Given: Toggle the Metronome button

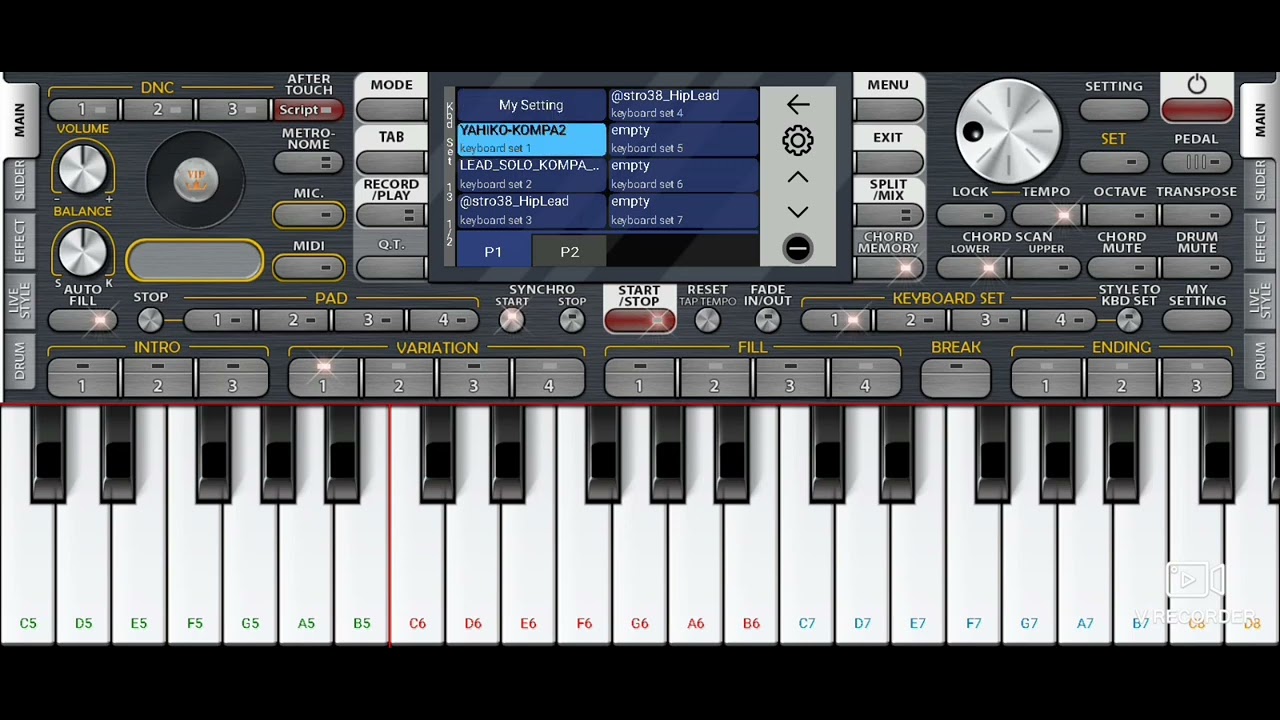Looking at the screenshot, I should tap(308, 162).
